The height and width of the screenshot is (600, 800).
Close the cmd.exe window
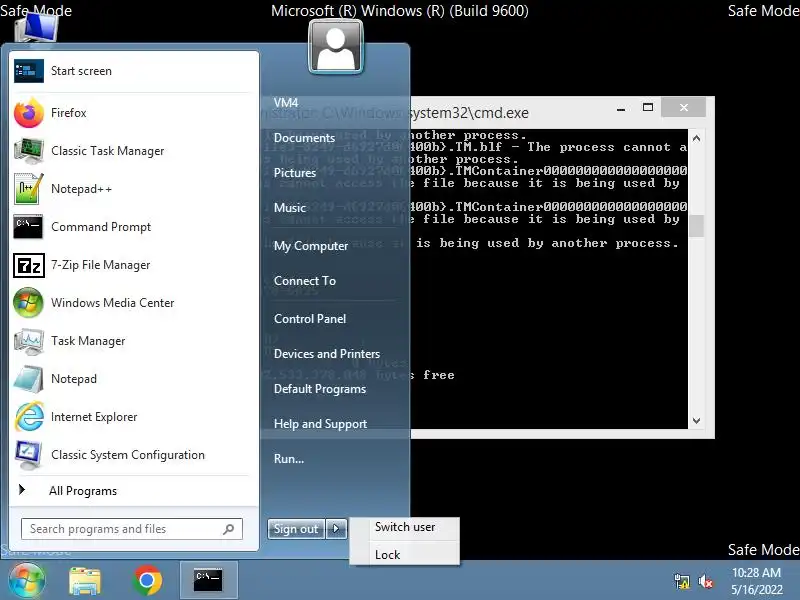[x=684, y=107]
